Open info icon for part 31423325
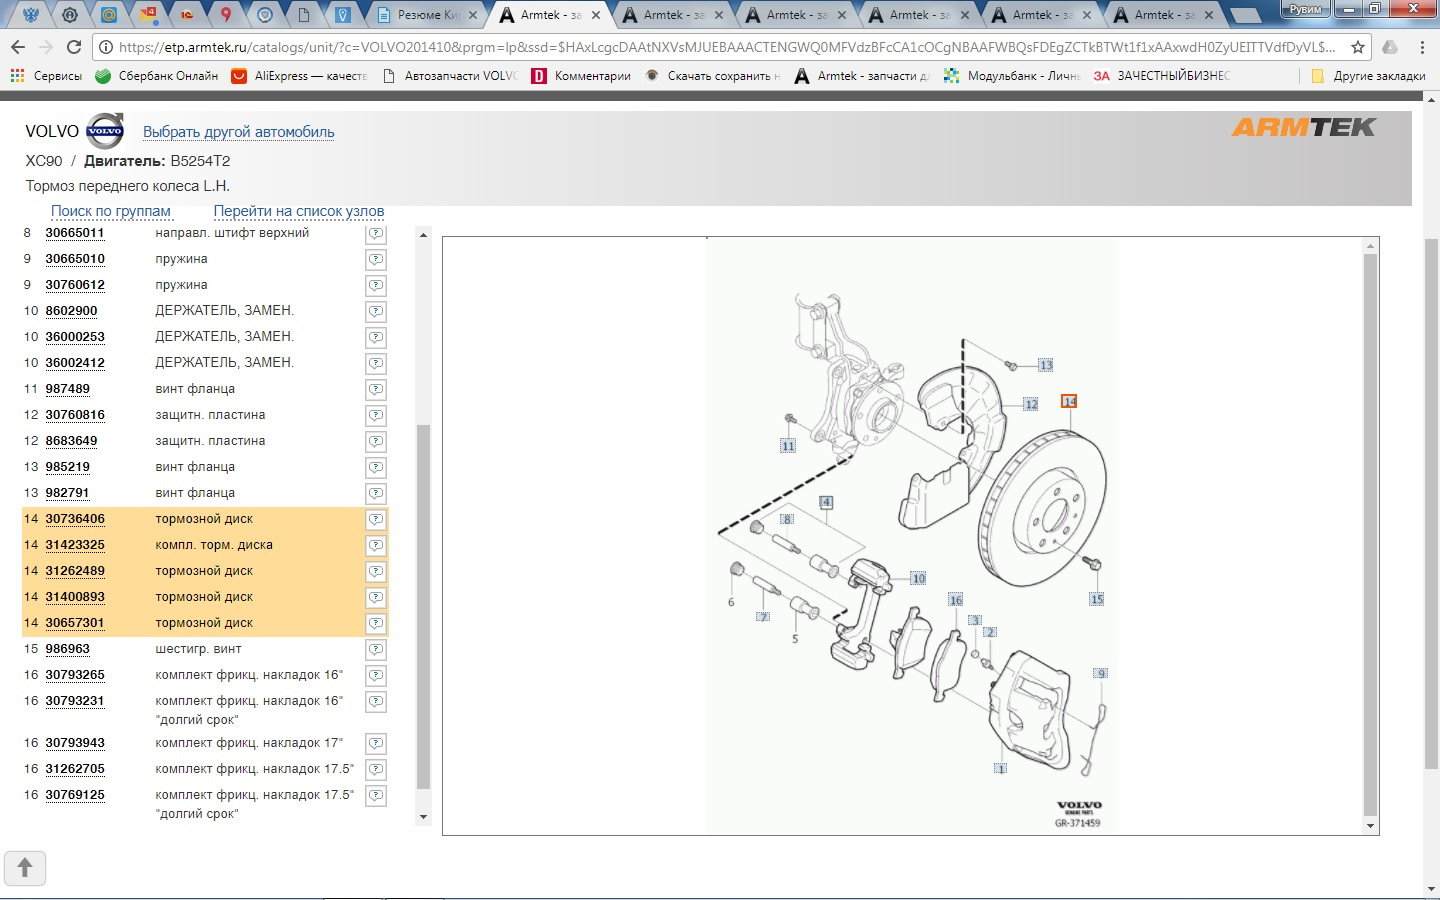Screen dimensions: 1440x900 click(x=376, y=545)
